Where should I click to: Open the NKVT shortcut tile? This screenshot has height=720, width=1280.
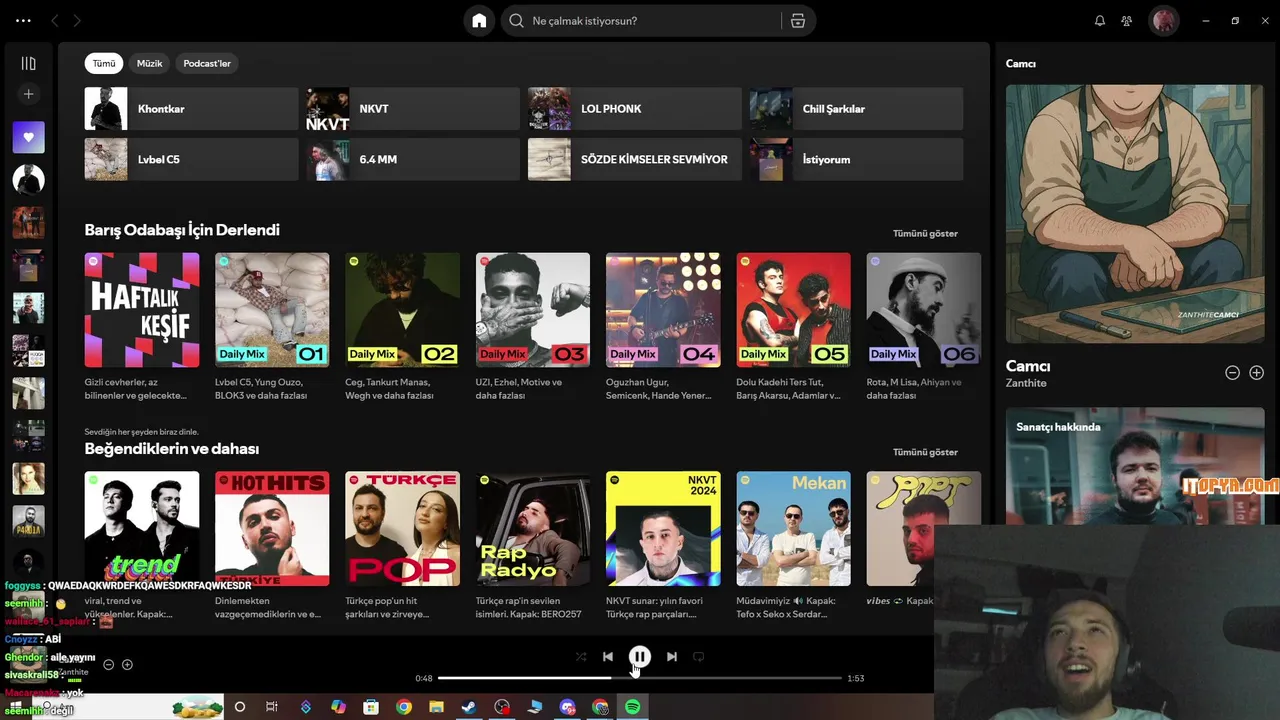point(413,109)
